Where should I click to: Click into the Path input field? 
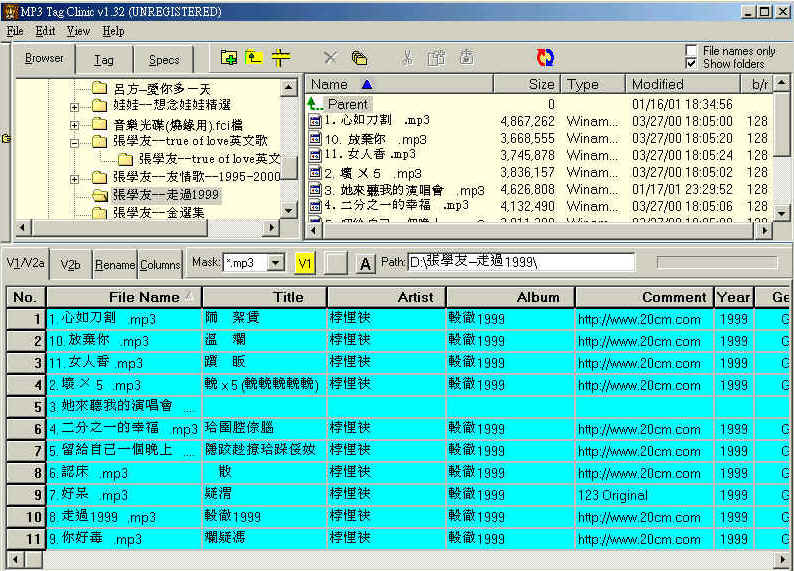(521, 262)
